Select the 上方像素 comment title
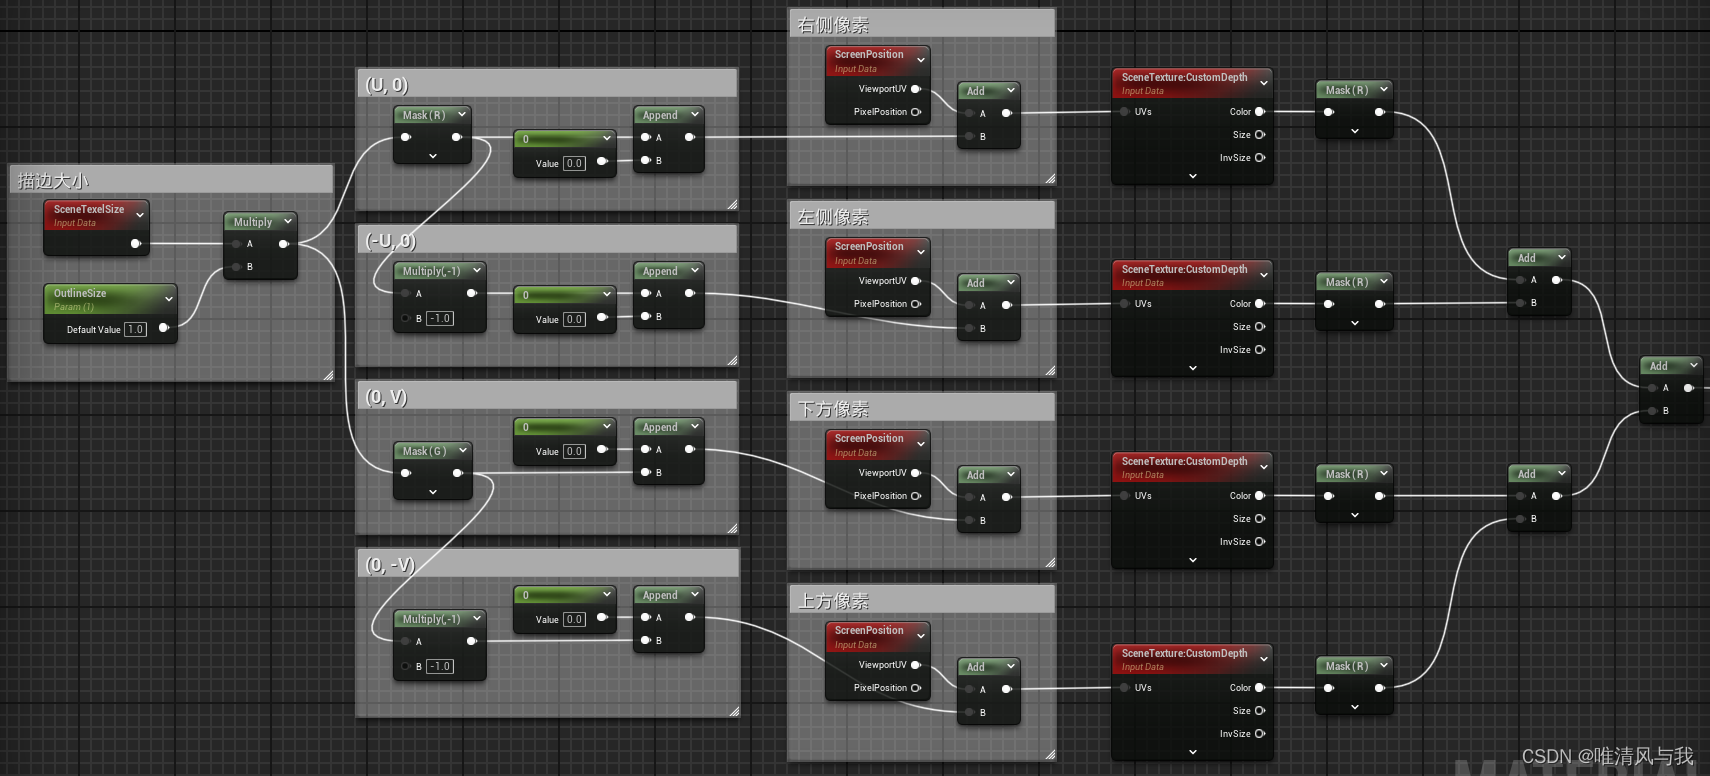This screenshot has height=776, width=1710. click(833, 601)
